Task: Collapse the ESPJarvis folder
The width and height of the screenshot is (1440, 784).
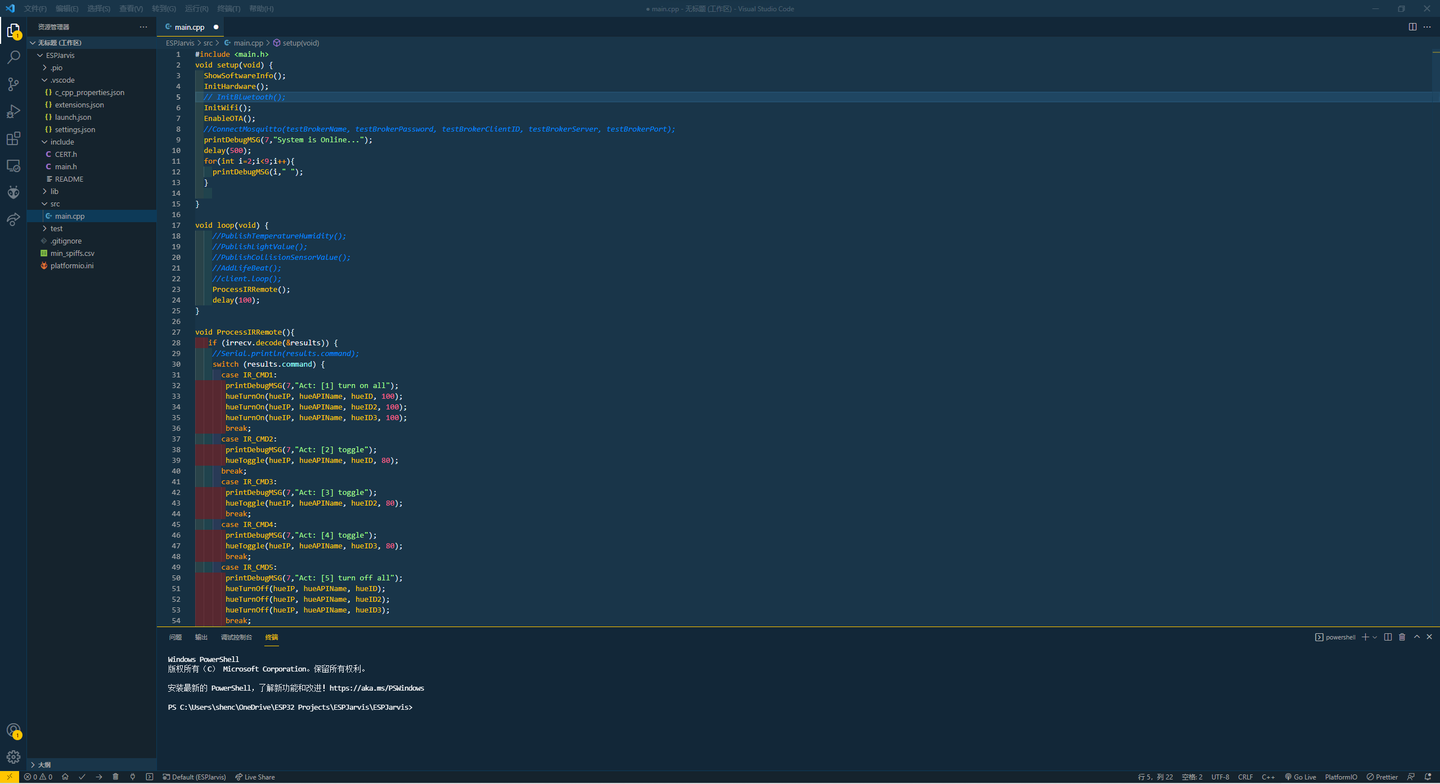Action: point(91,55)
